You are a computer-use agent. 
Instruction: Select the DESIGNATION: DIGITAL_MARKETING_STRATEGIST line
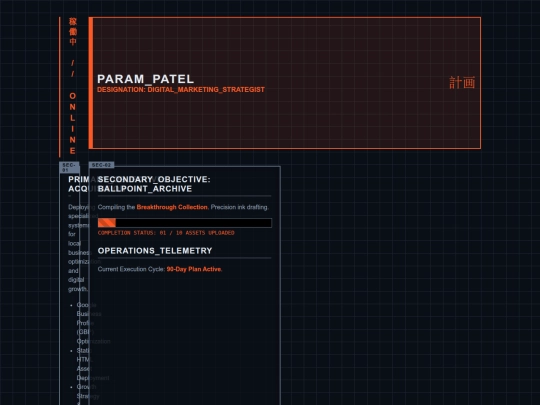[181, 90]
